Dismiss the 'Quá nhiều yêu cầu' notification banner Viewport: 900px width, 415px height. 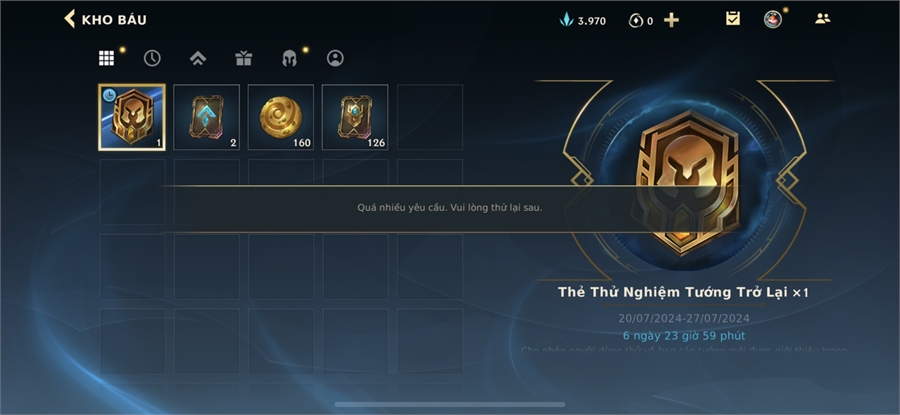449,208
